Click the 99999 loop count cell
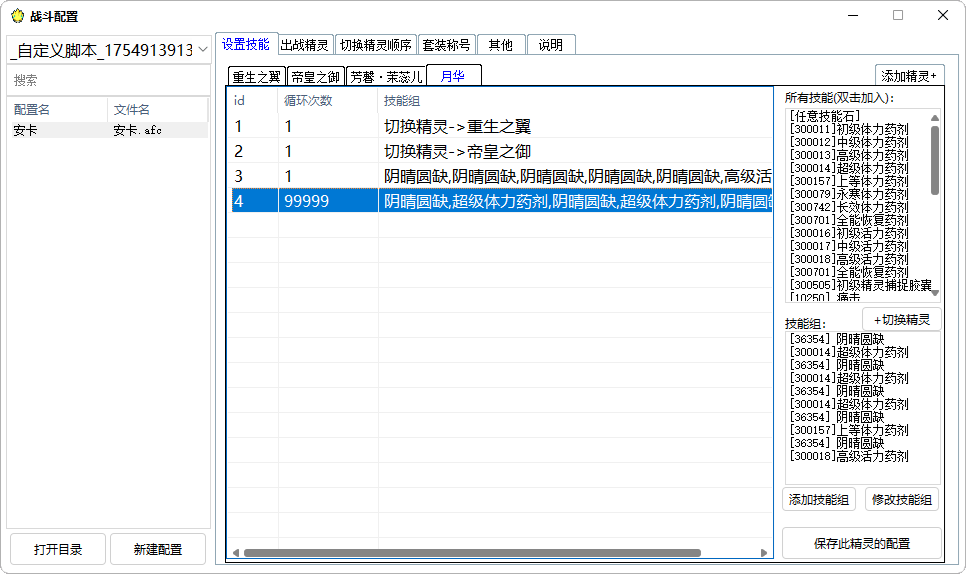Screen dimensions: 966x574 point(328,201)
